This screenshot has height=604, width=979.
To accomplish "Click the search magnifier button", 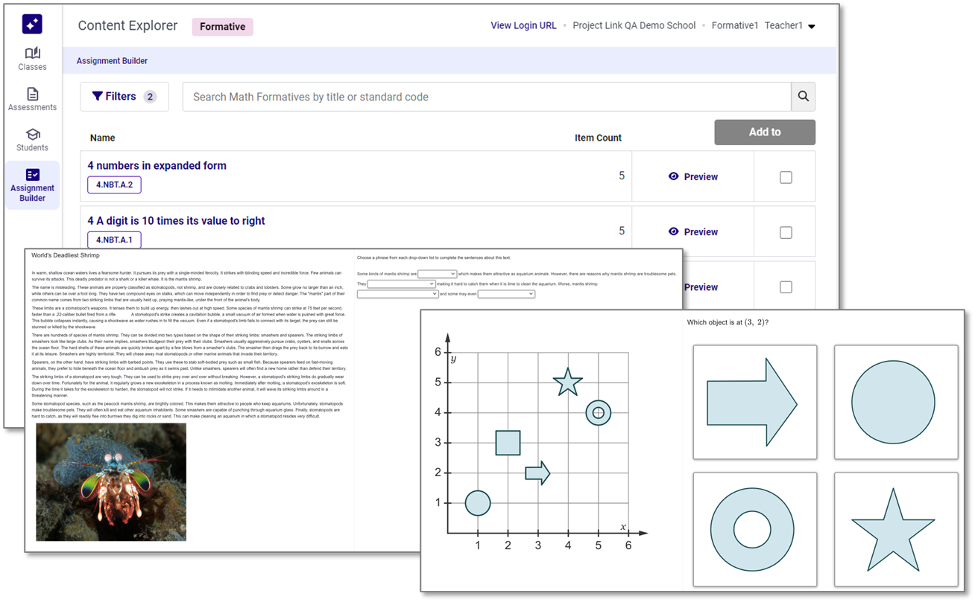I will [803, 97].
